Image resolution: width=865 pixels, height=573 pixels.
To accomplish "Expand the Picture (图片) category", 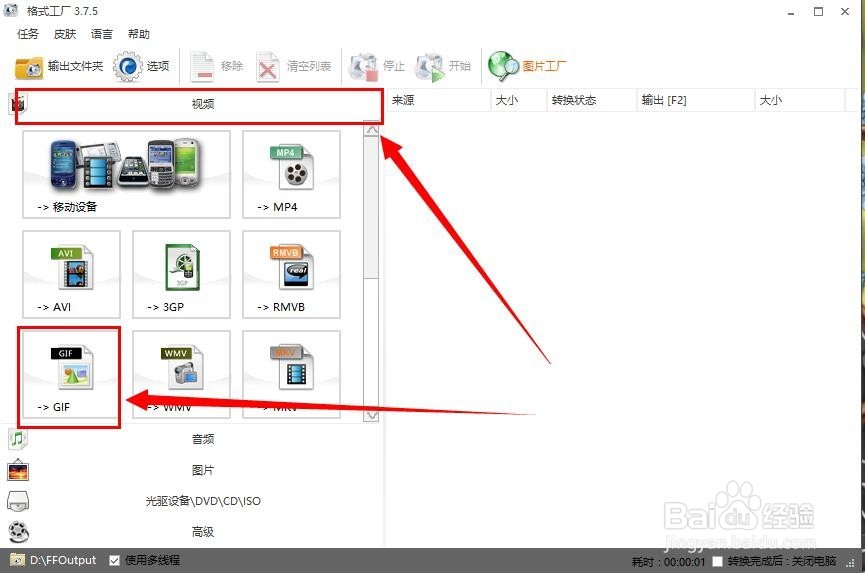I will pyautogui.click(x=202, y=470).
